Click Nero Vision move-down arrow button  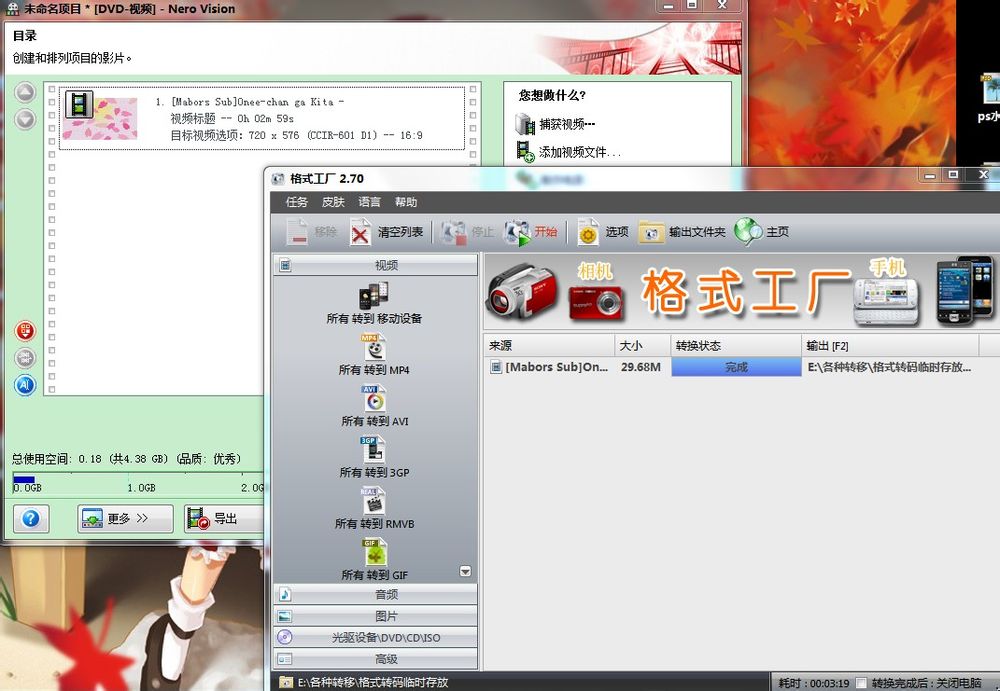(26, 119)
